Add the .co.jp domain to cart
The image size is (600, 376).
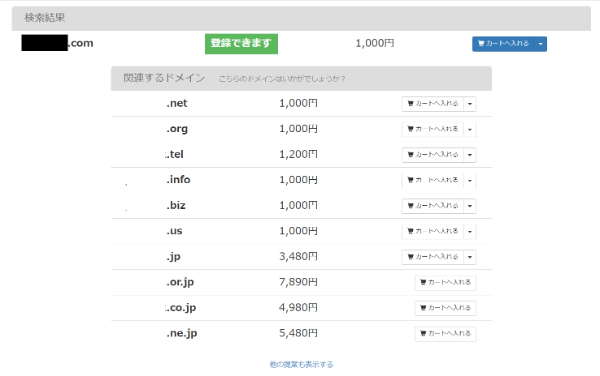tap(445, 308)
